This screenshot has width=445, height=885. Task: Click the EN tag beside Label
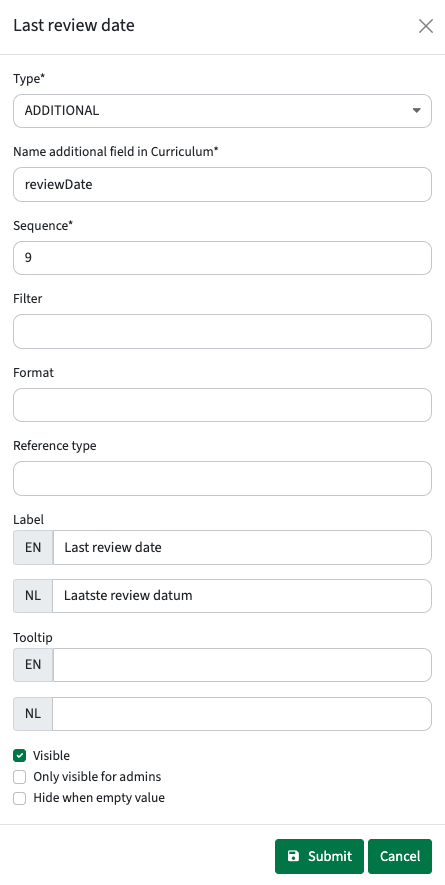pyautogui.click(x=33, y=547)
